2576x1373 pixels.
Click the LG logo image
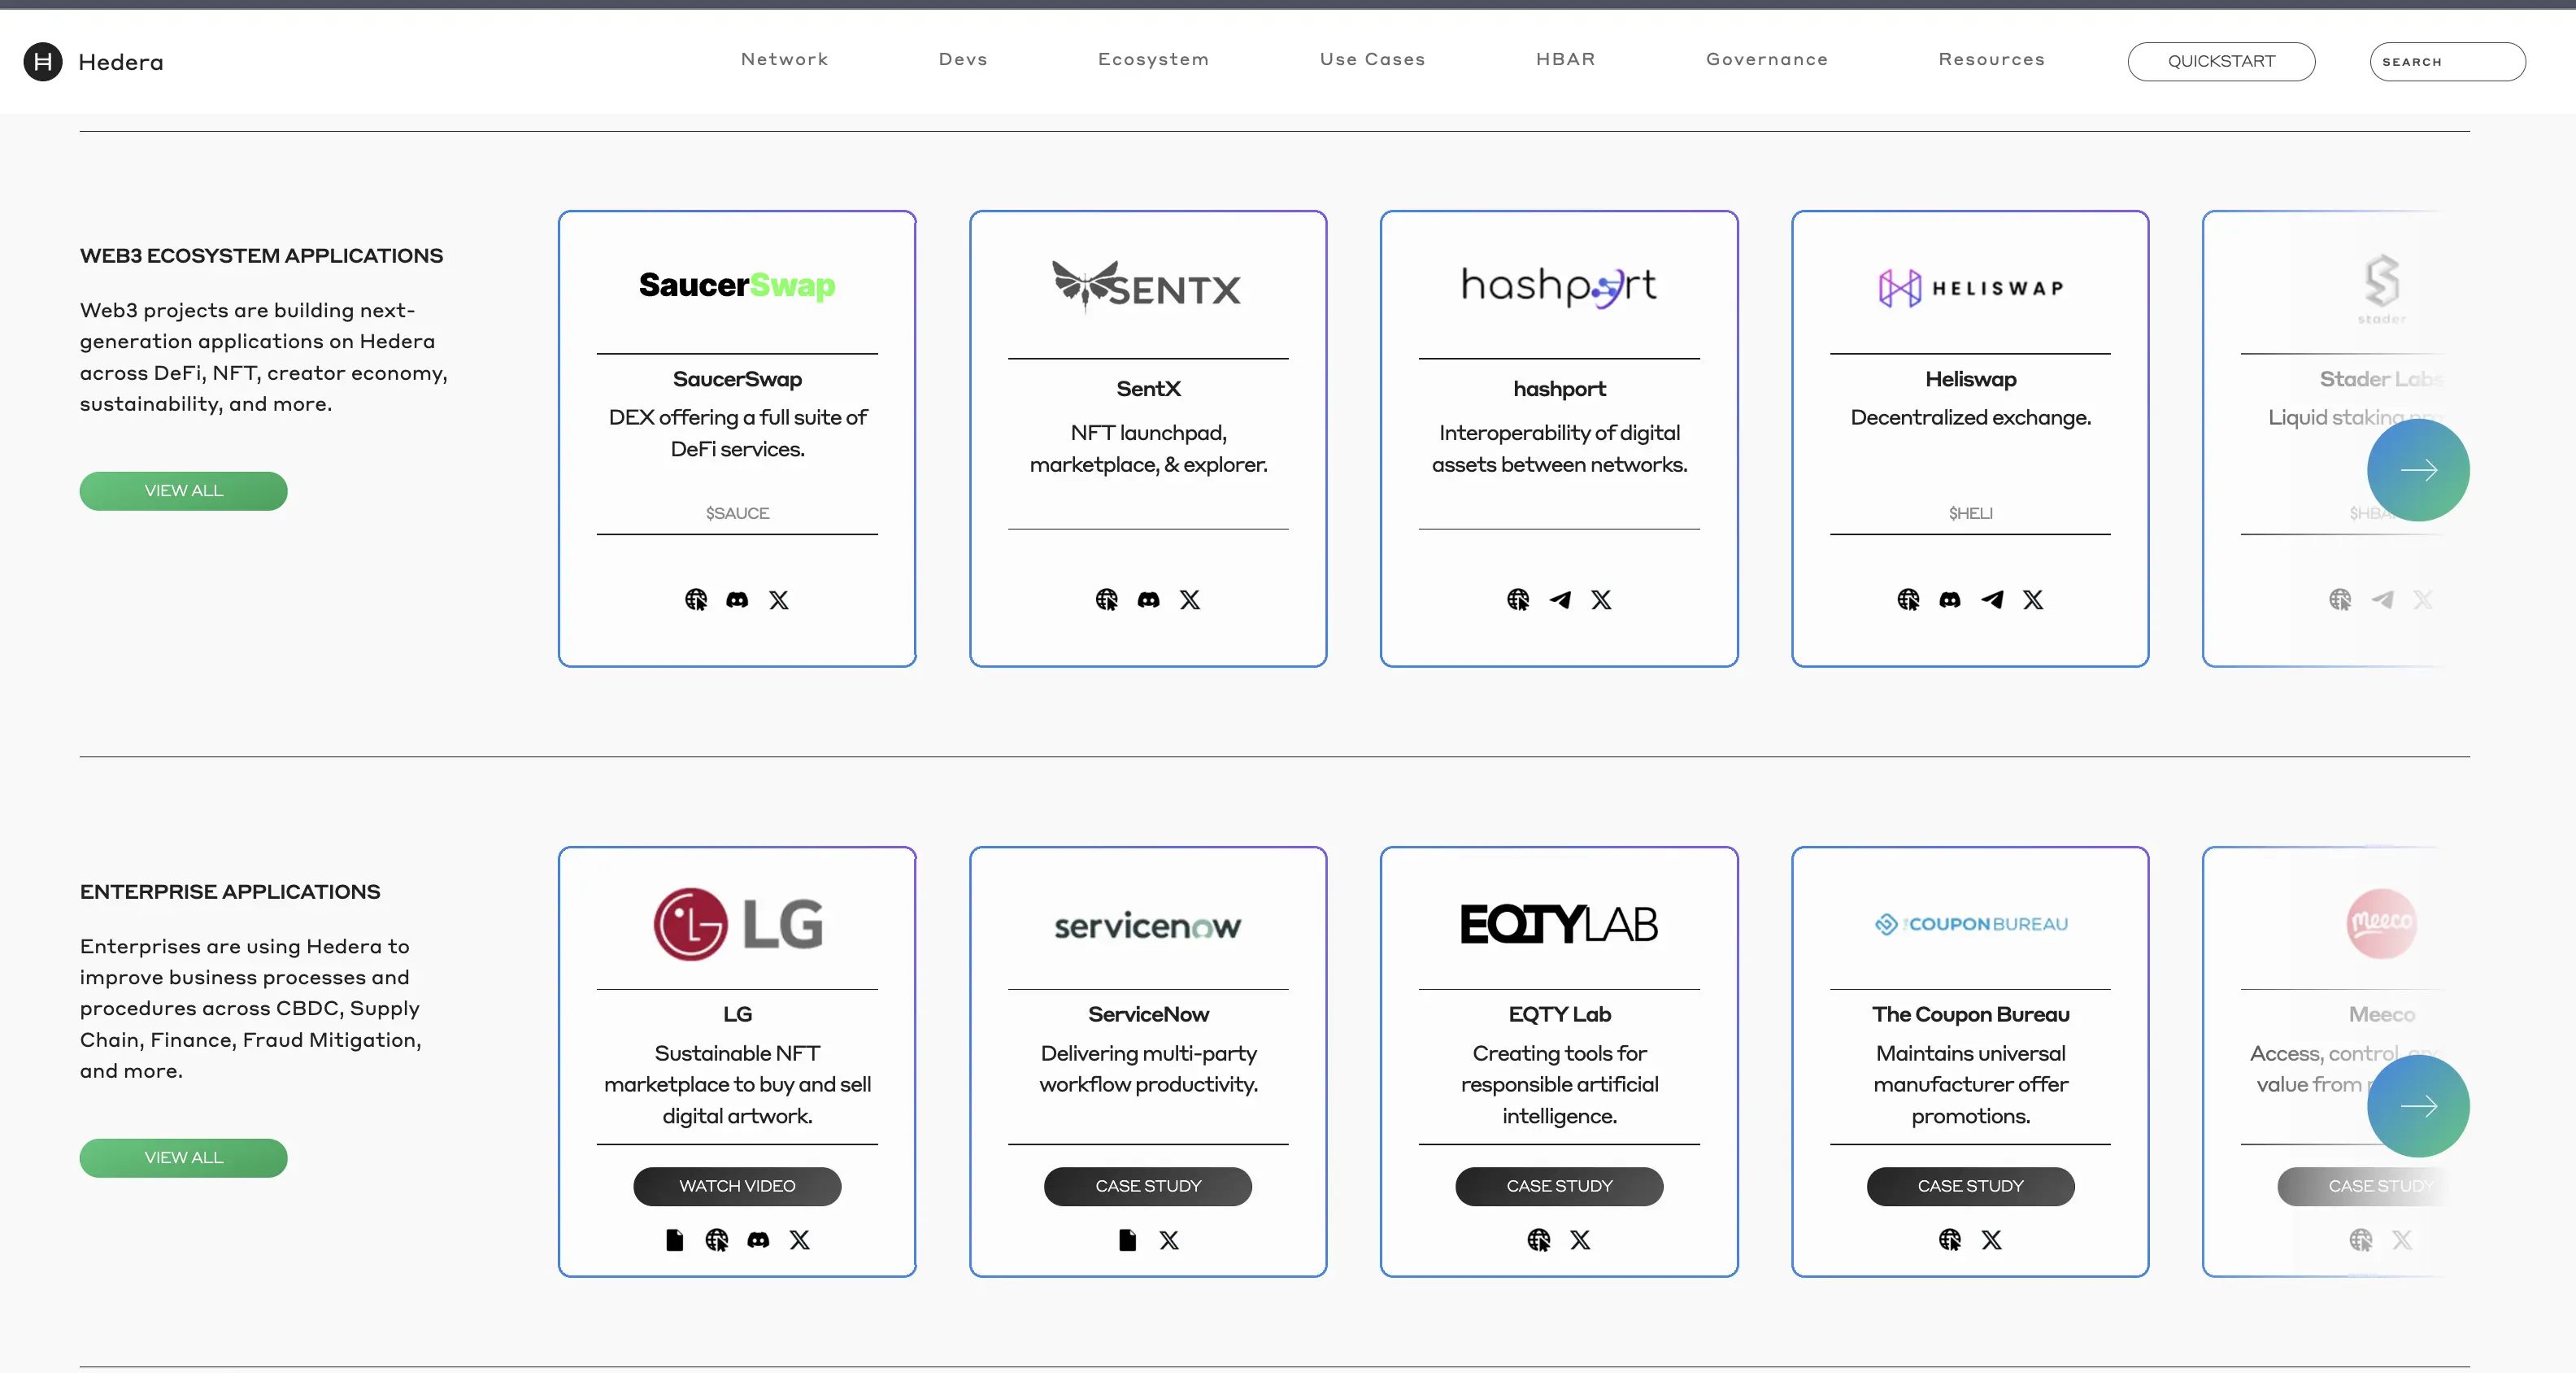pyautogui.click(x=738, y=924)
